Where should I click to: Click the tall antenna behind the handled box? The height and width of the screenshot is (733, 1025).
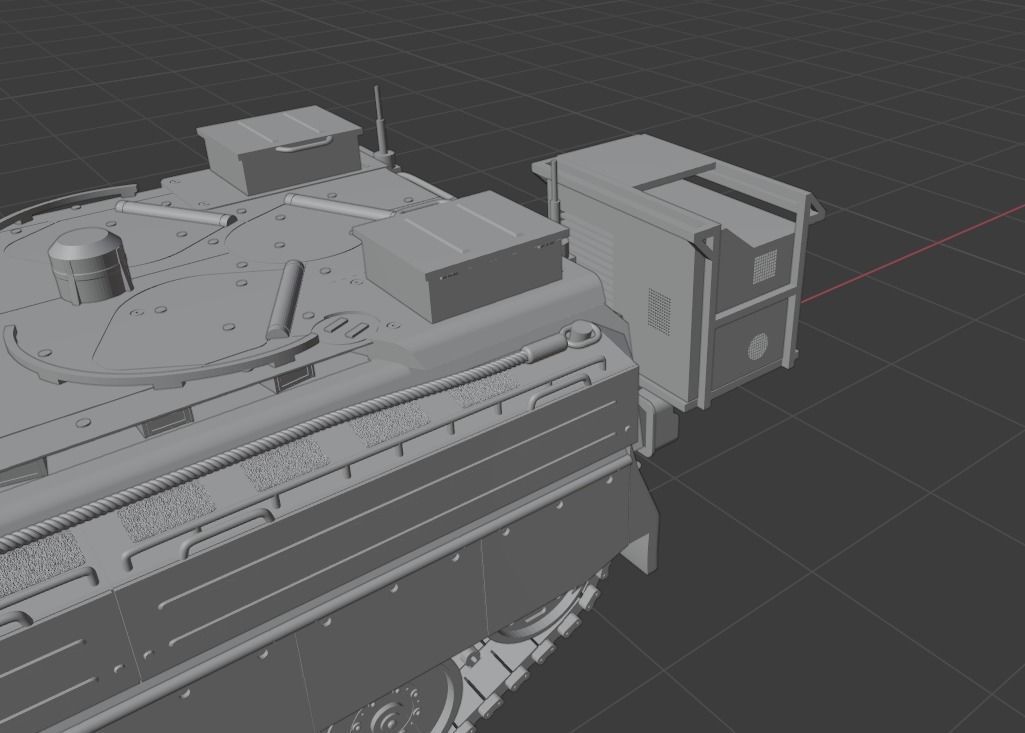point(383,124)
